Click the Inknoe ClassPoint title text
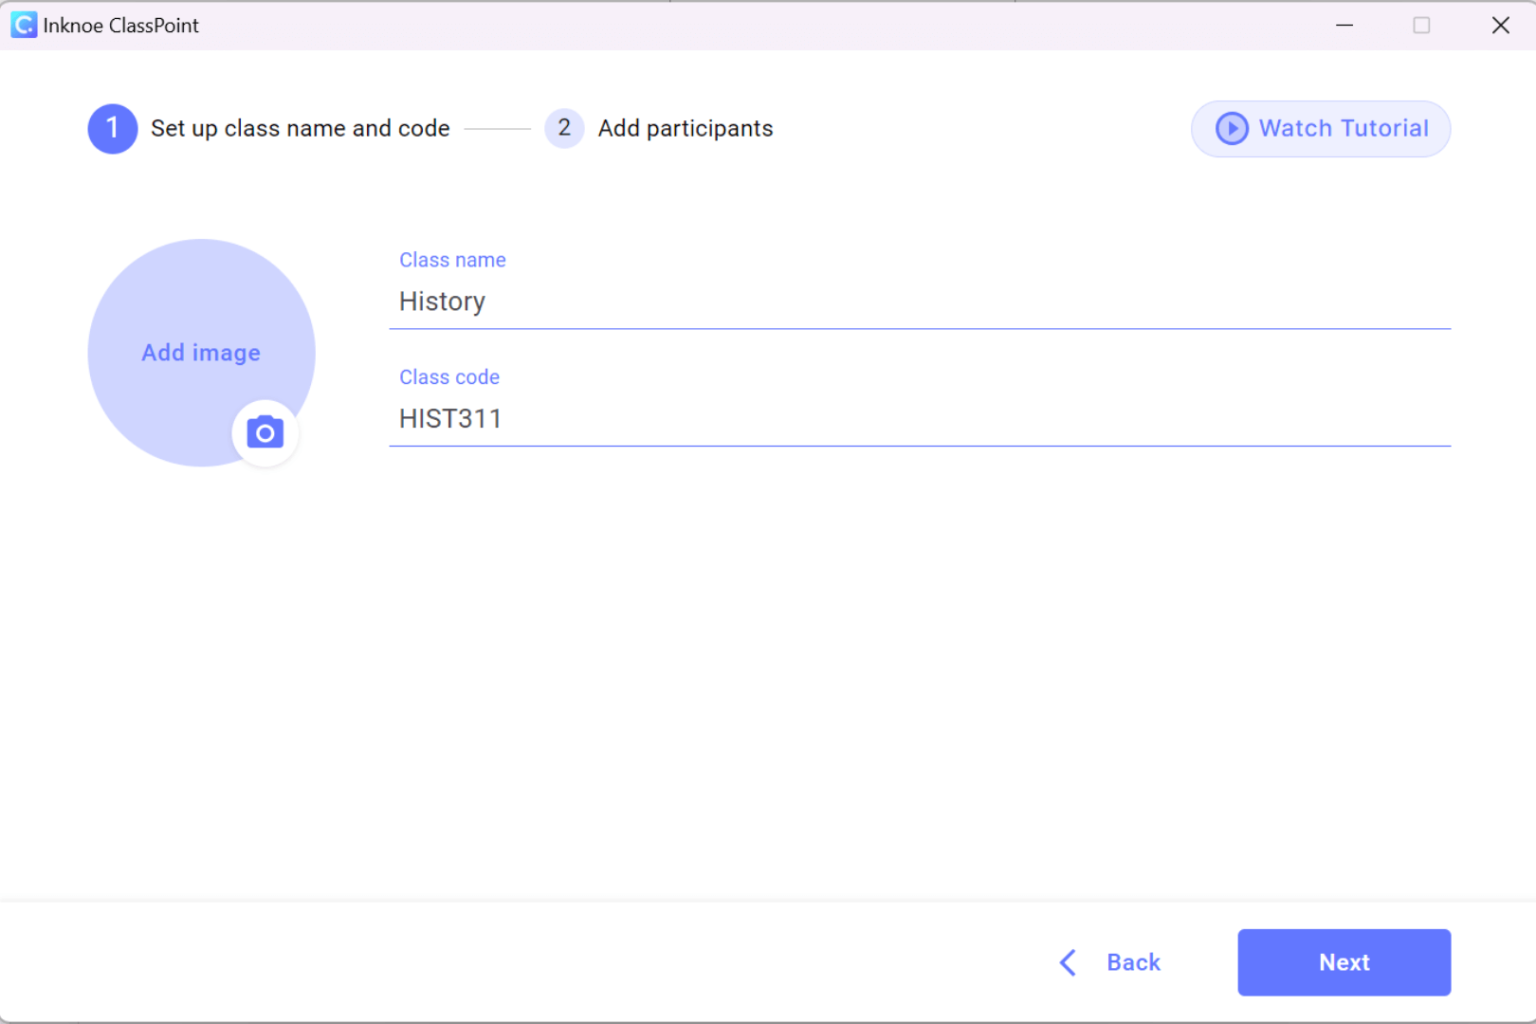Screen dimensions: 1536x1024 click(x=120, y=24)
